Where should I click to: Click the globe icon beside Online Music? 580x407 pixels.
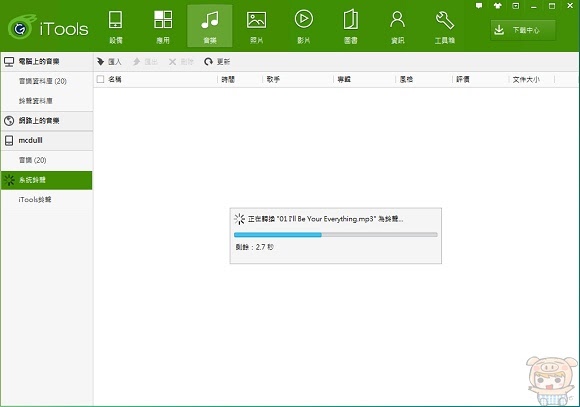pyautogui.click(x=9, y=121)
